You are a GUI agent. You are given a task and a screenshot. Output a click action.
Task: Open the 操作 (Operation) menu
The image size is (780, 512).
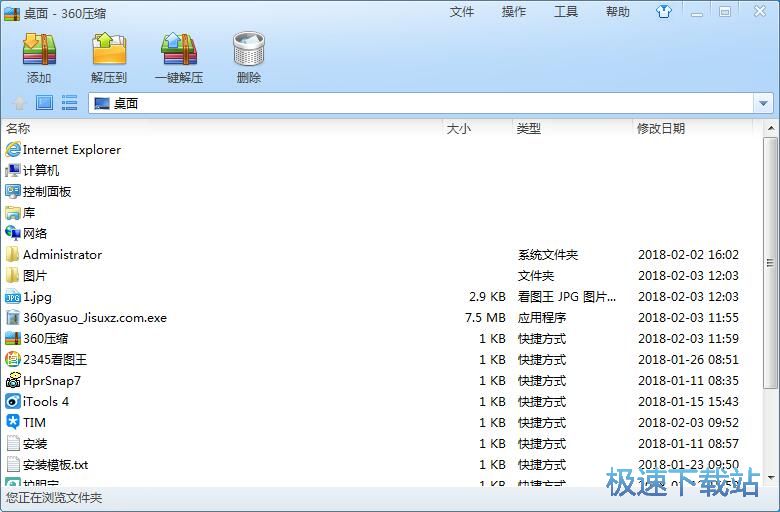pos(514,12)
